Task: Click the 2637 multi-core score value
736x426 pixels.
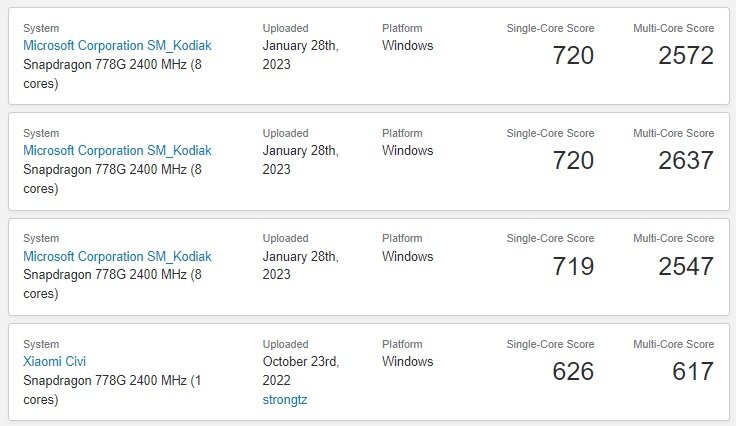Action: (686, 161)
